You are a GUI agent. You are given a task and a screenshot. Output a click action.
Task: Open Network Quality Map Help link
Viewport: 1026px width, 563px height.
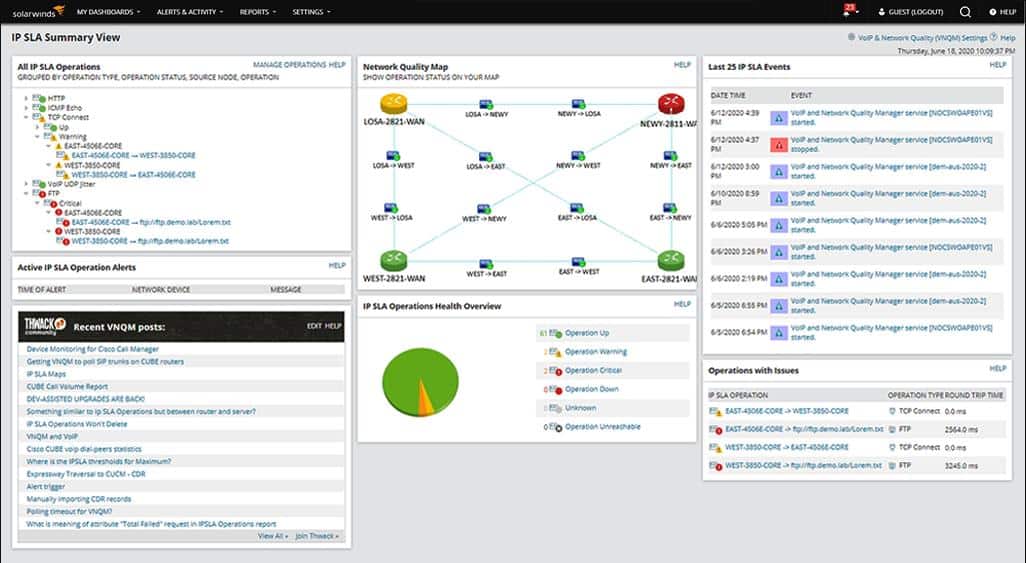[682, 65]
